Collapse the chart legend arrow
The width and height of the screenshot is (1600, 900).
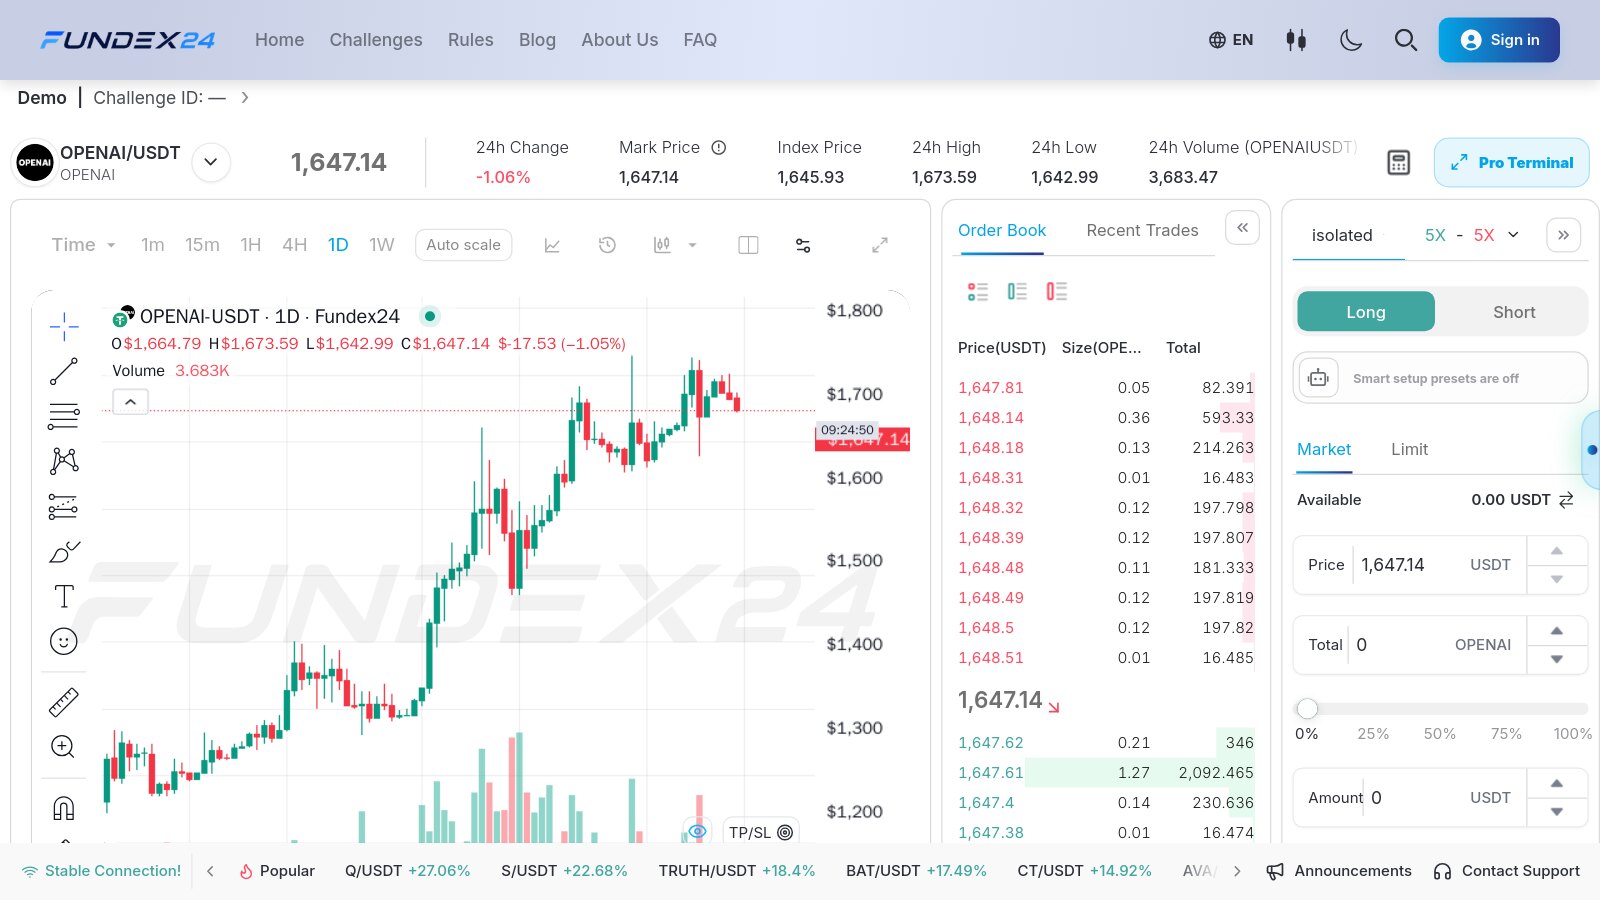coord(130,402)
